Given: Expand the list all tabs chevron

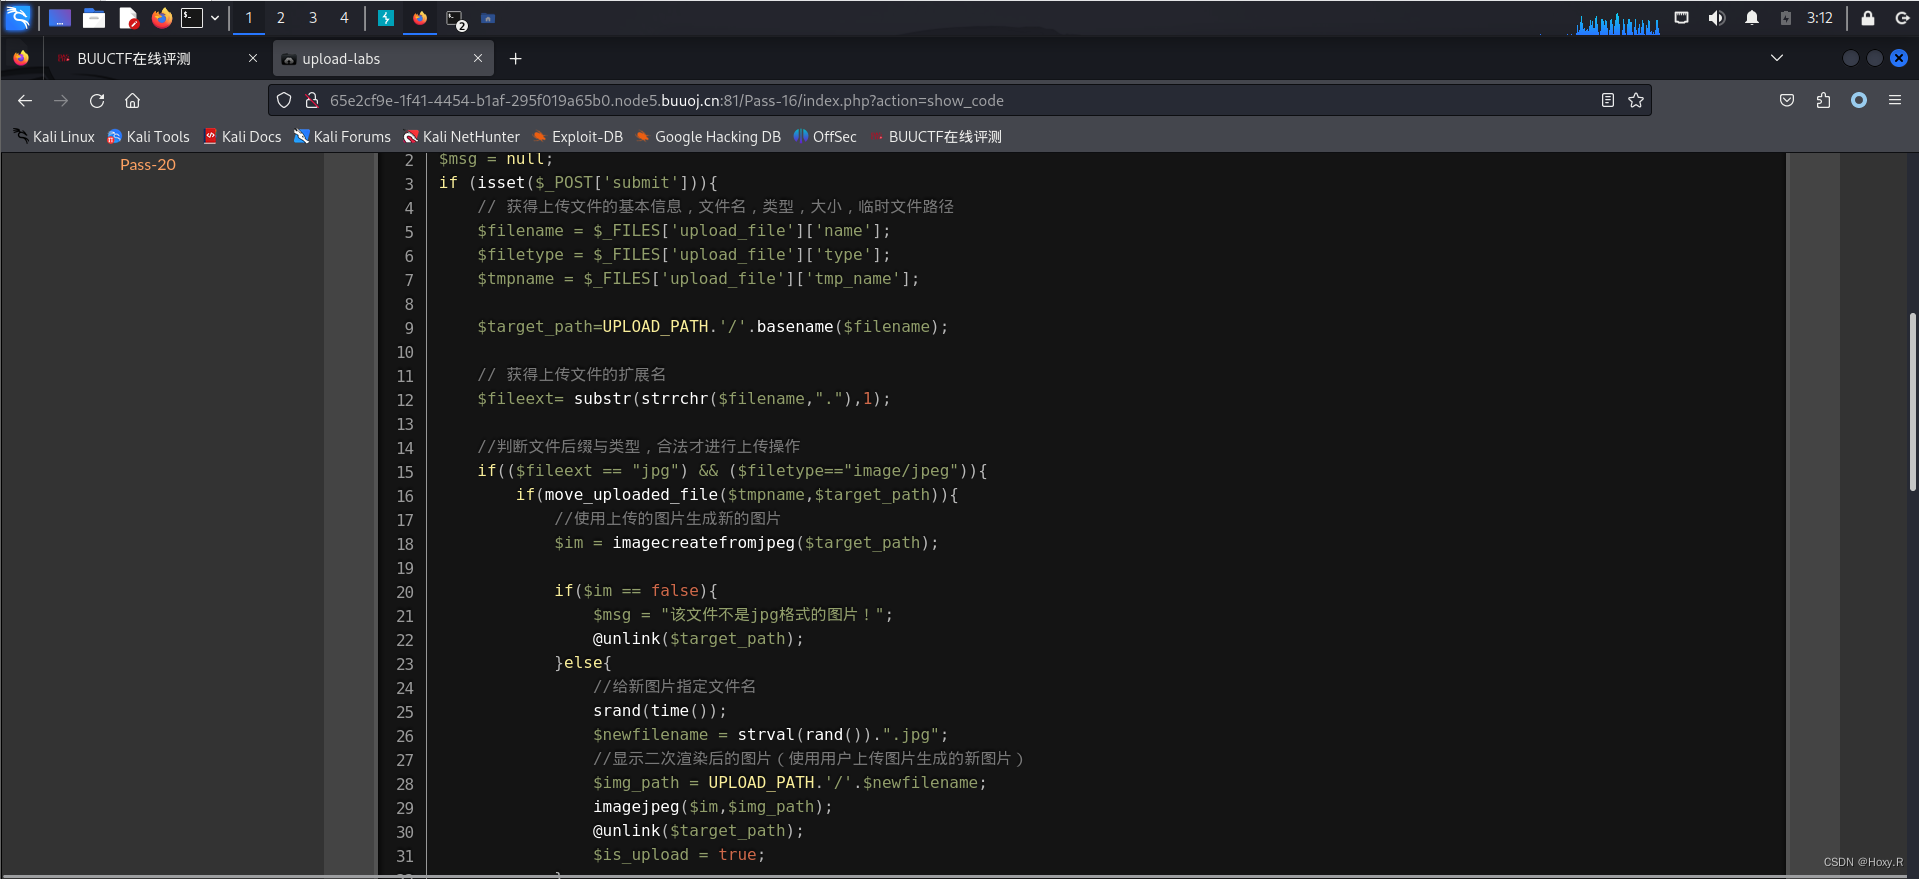Looking at the screenshot, I should (x=1777, y=58).
